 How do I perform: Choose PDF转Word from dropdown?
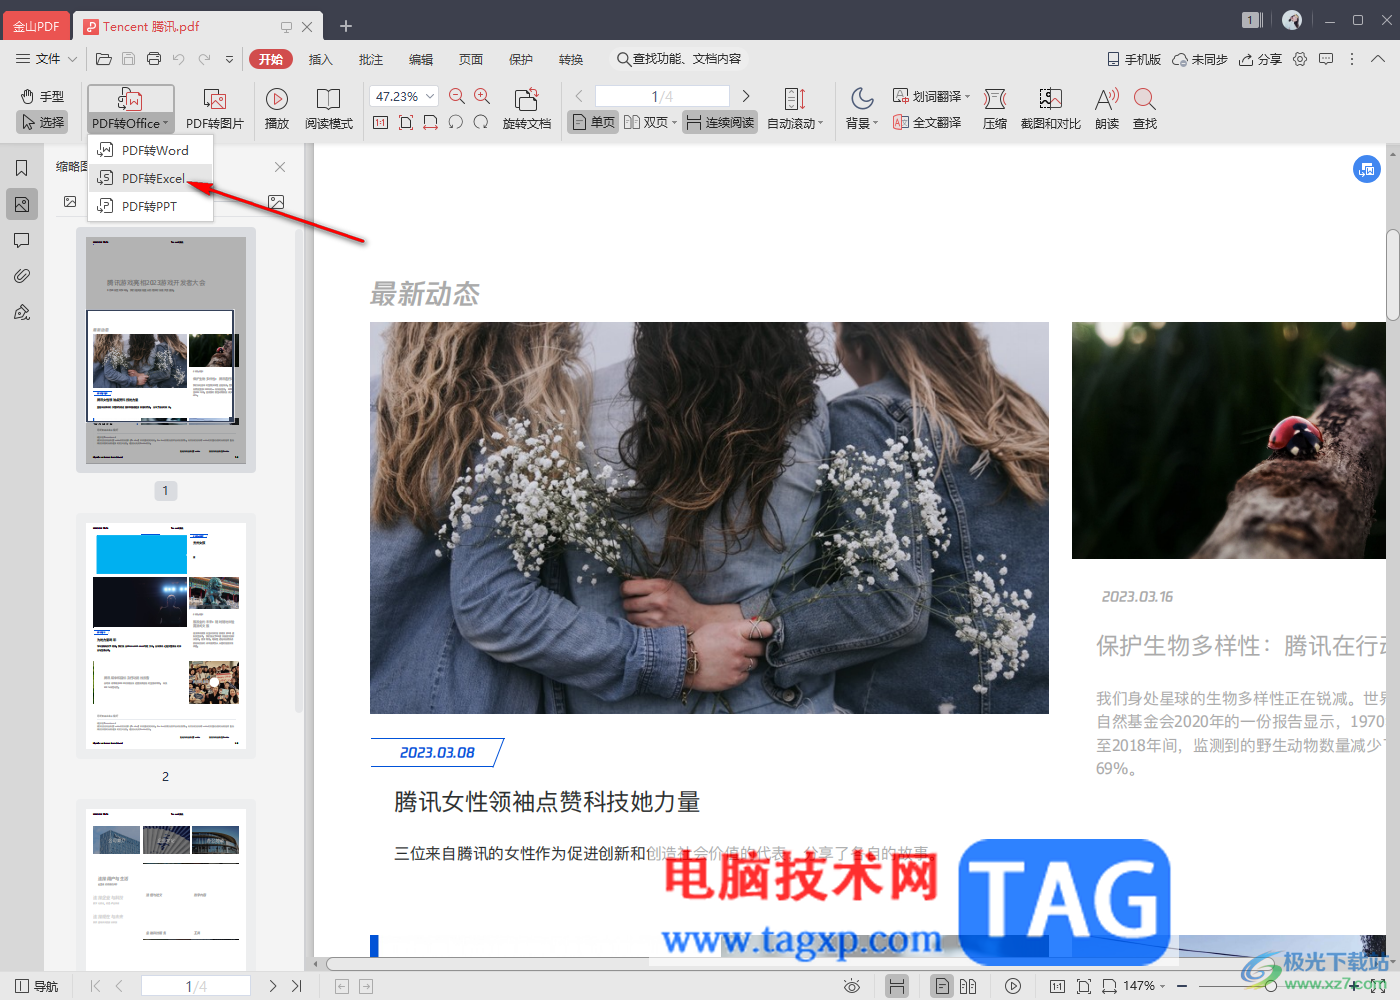(151, 150)
